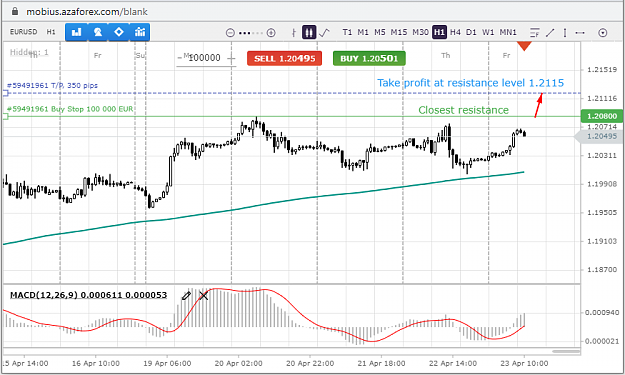Click the 23 Apr 10:00 time label
This screenshot has height=375, width=625.
coord(524,363)
